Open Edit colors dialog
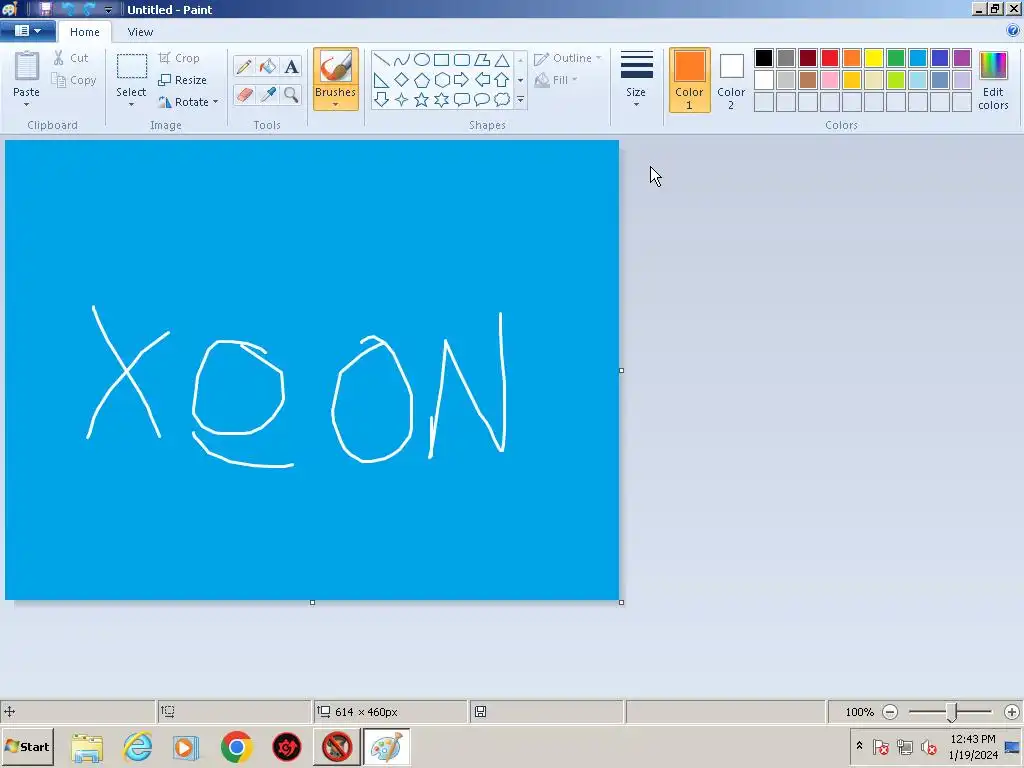This screenshot has height=768, width=1024. 993,80
